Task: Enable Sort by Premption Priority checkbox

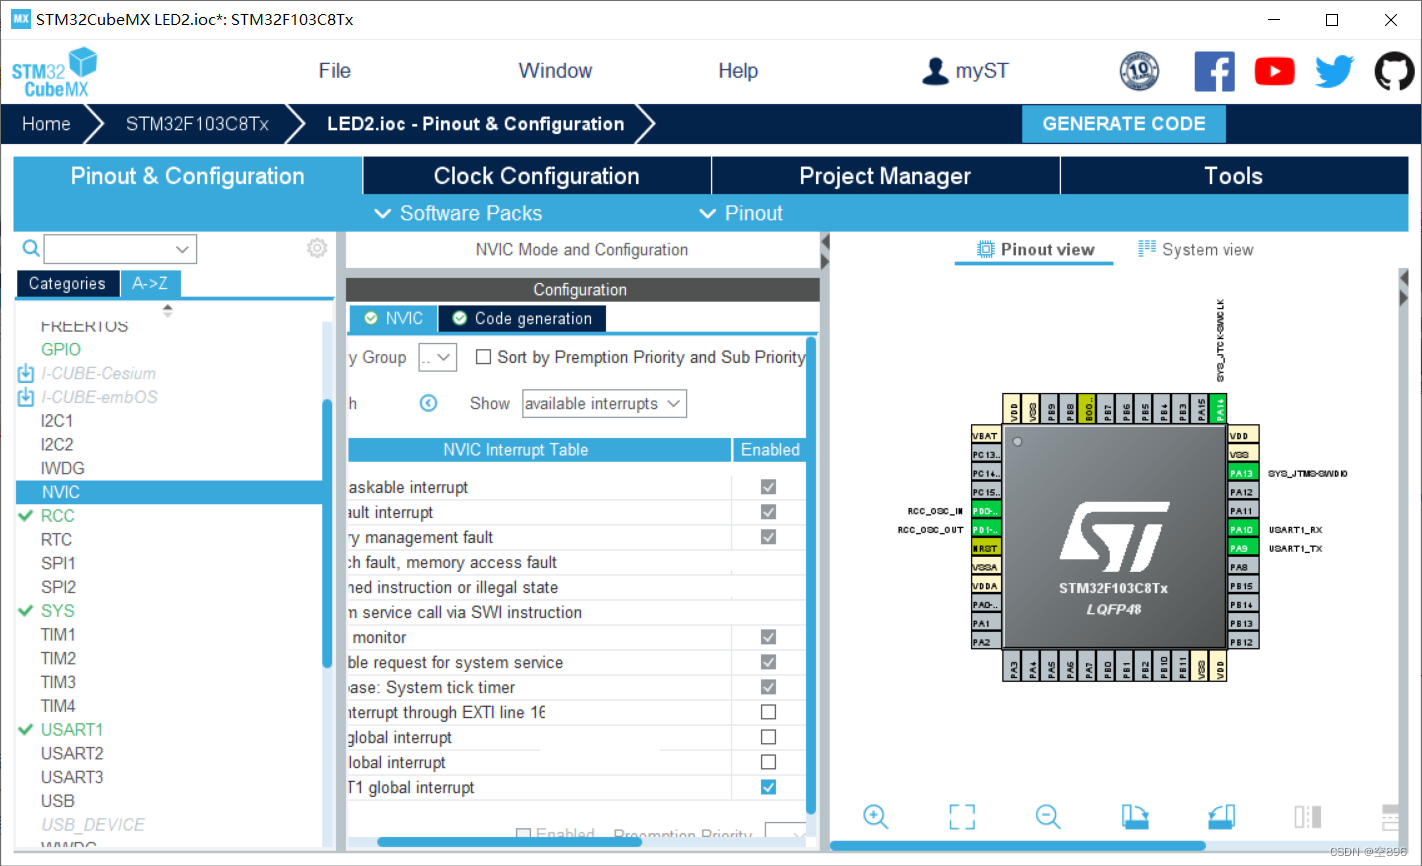Action: click(x=483, y=357)
